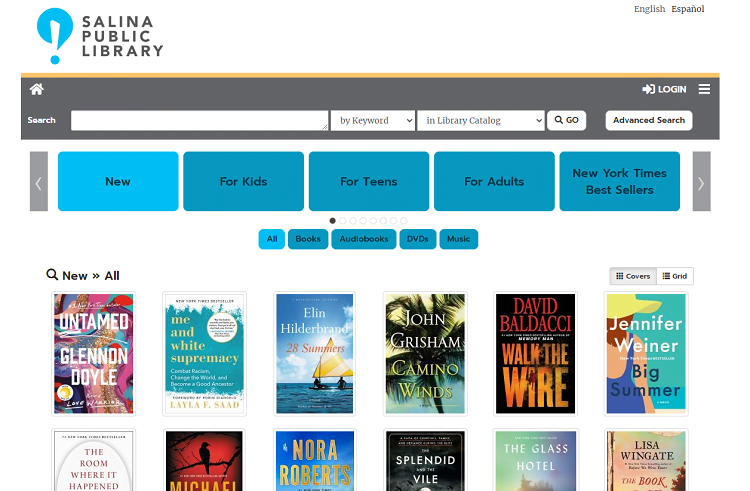Switch results to Covers view
This screenshot has width=750, height=491.
[633, 276]
